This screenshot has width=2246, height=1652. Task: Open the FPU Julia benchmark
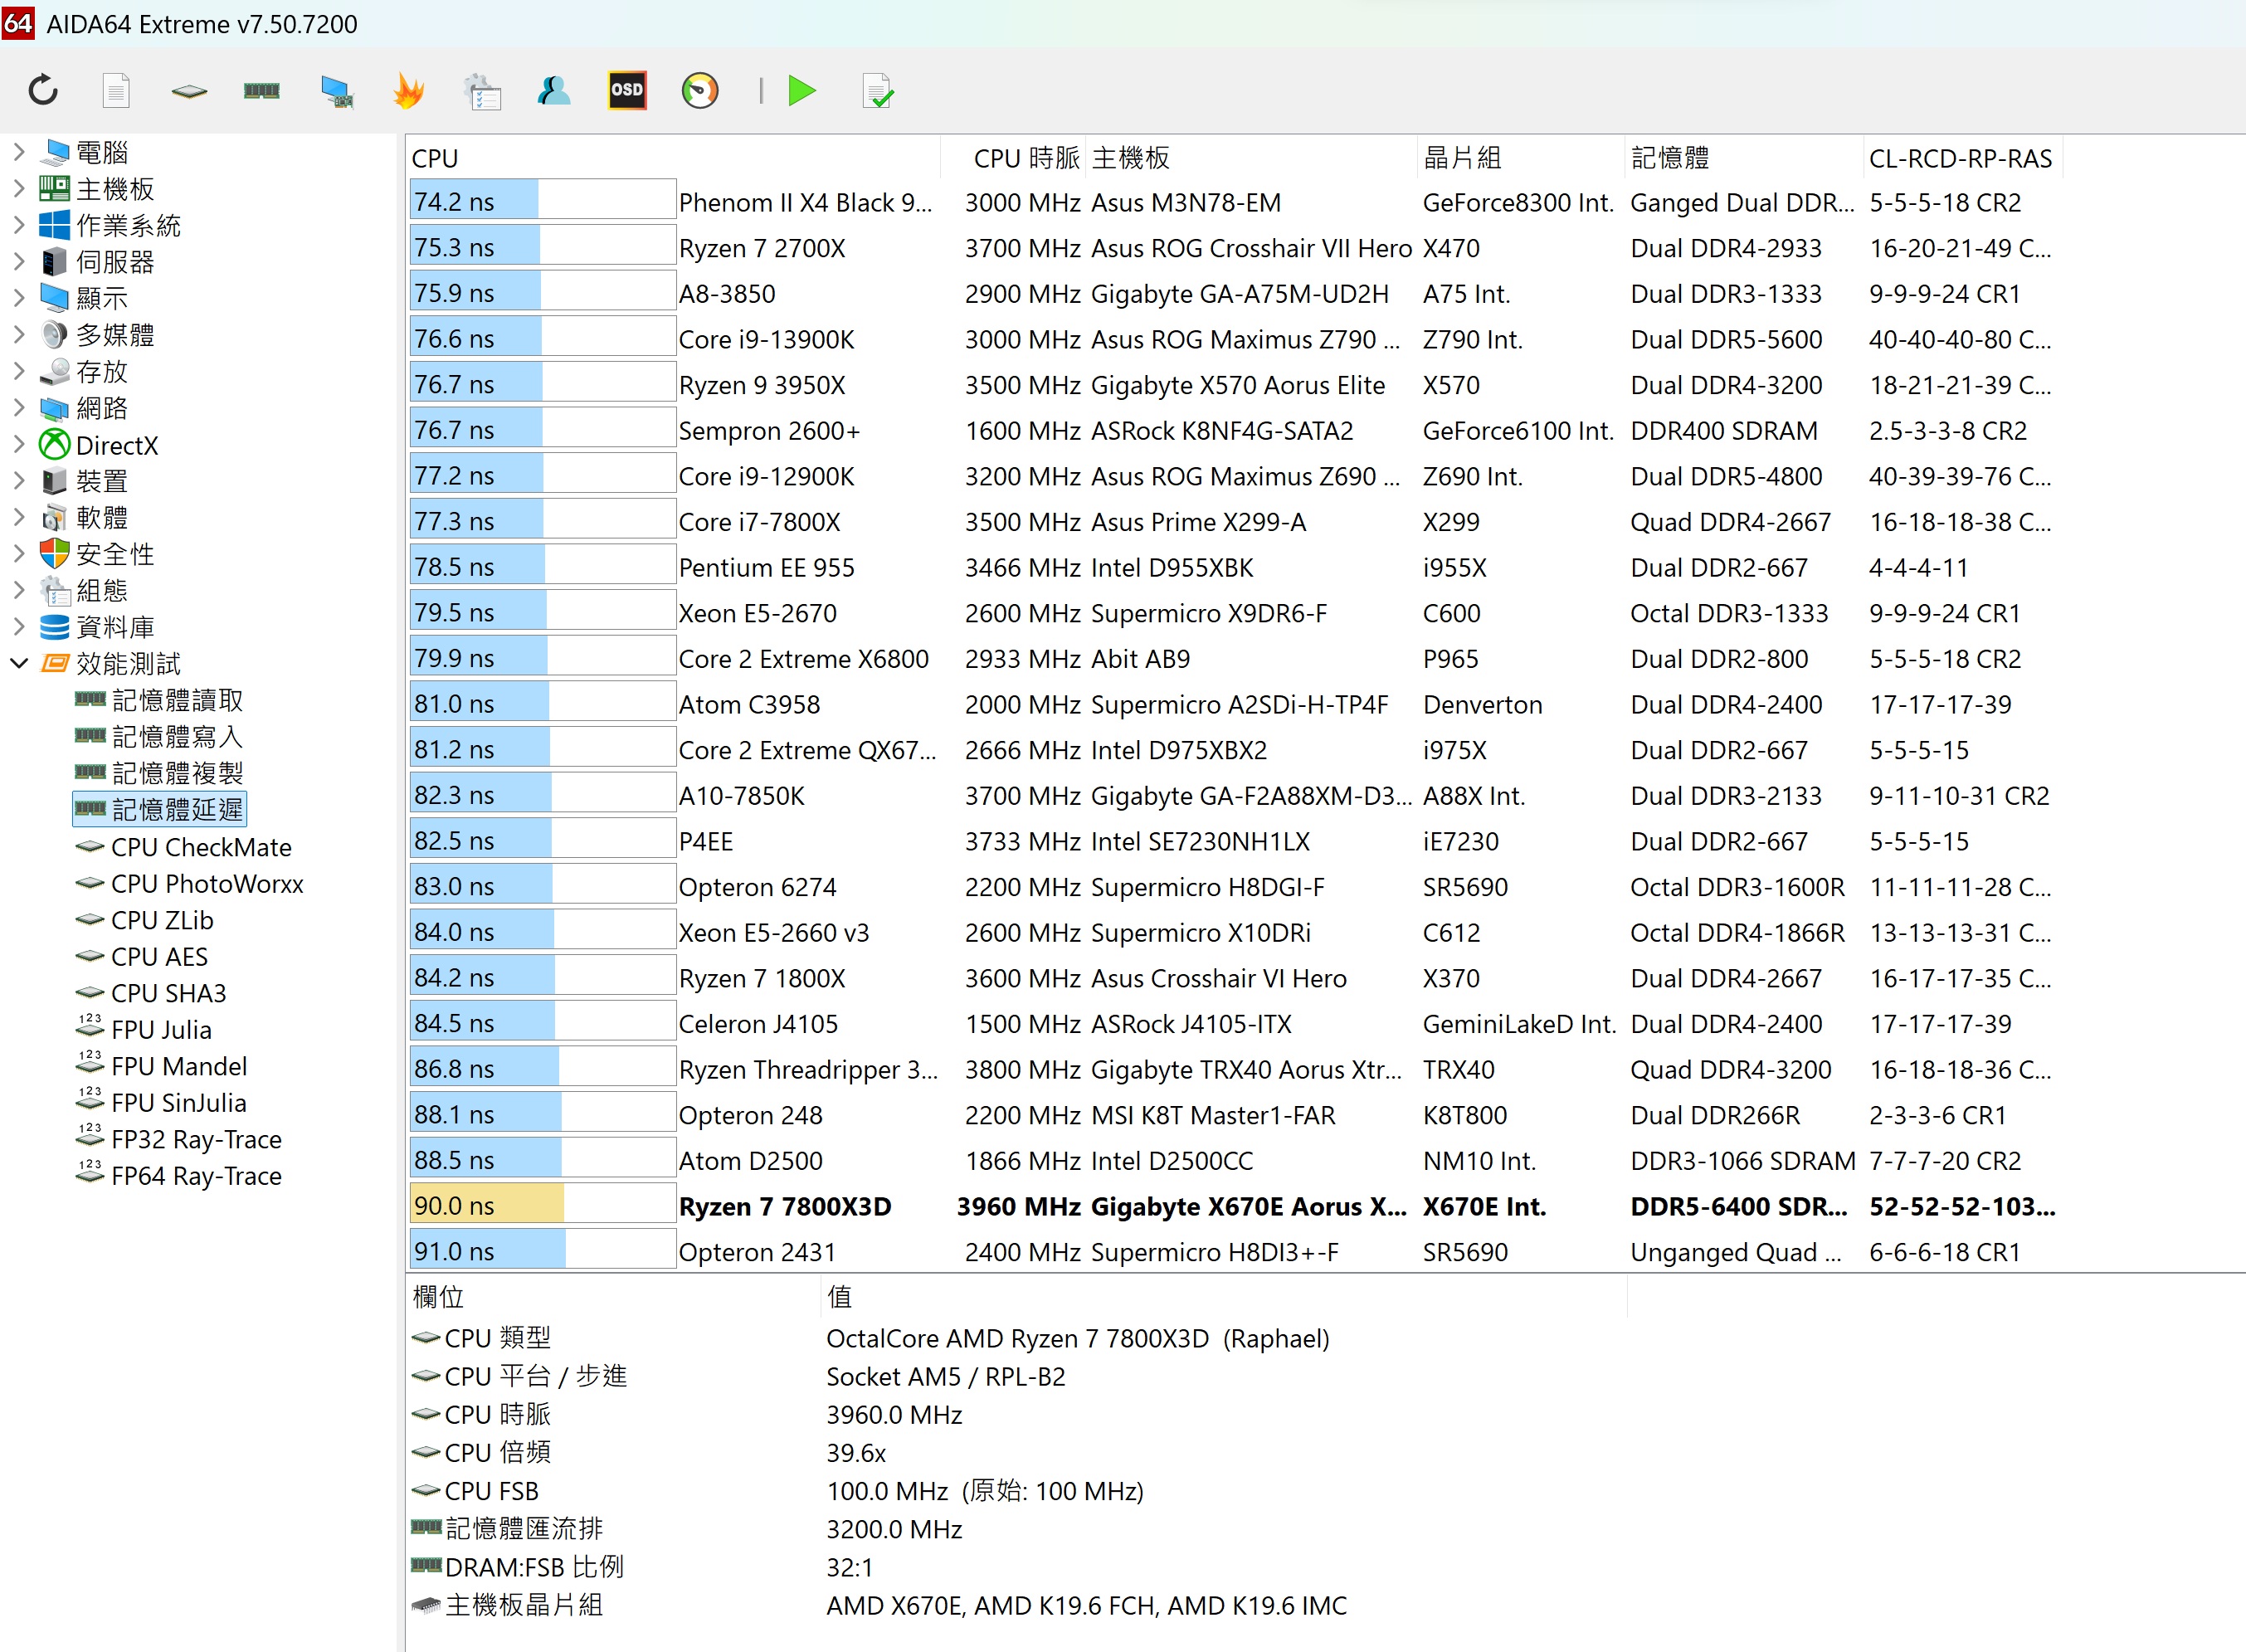[x=144, y=1029]
